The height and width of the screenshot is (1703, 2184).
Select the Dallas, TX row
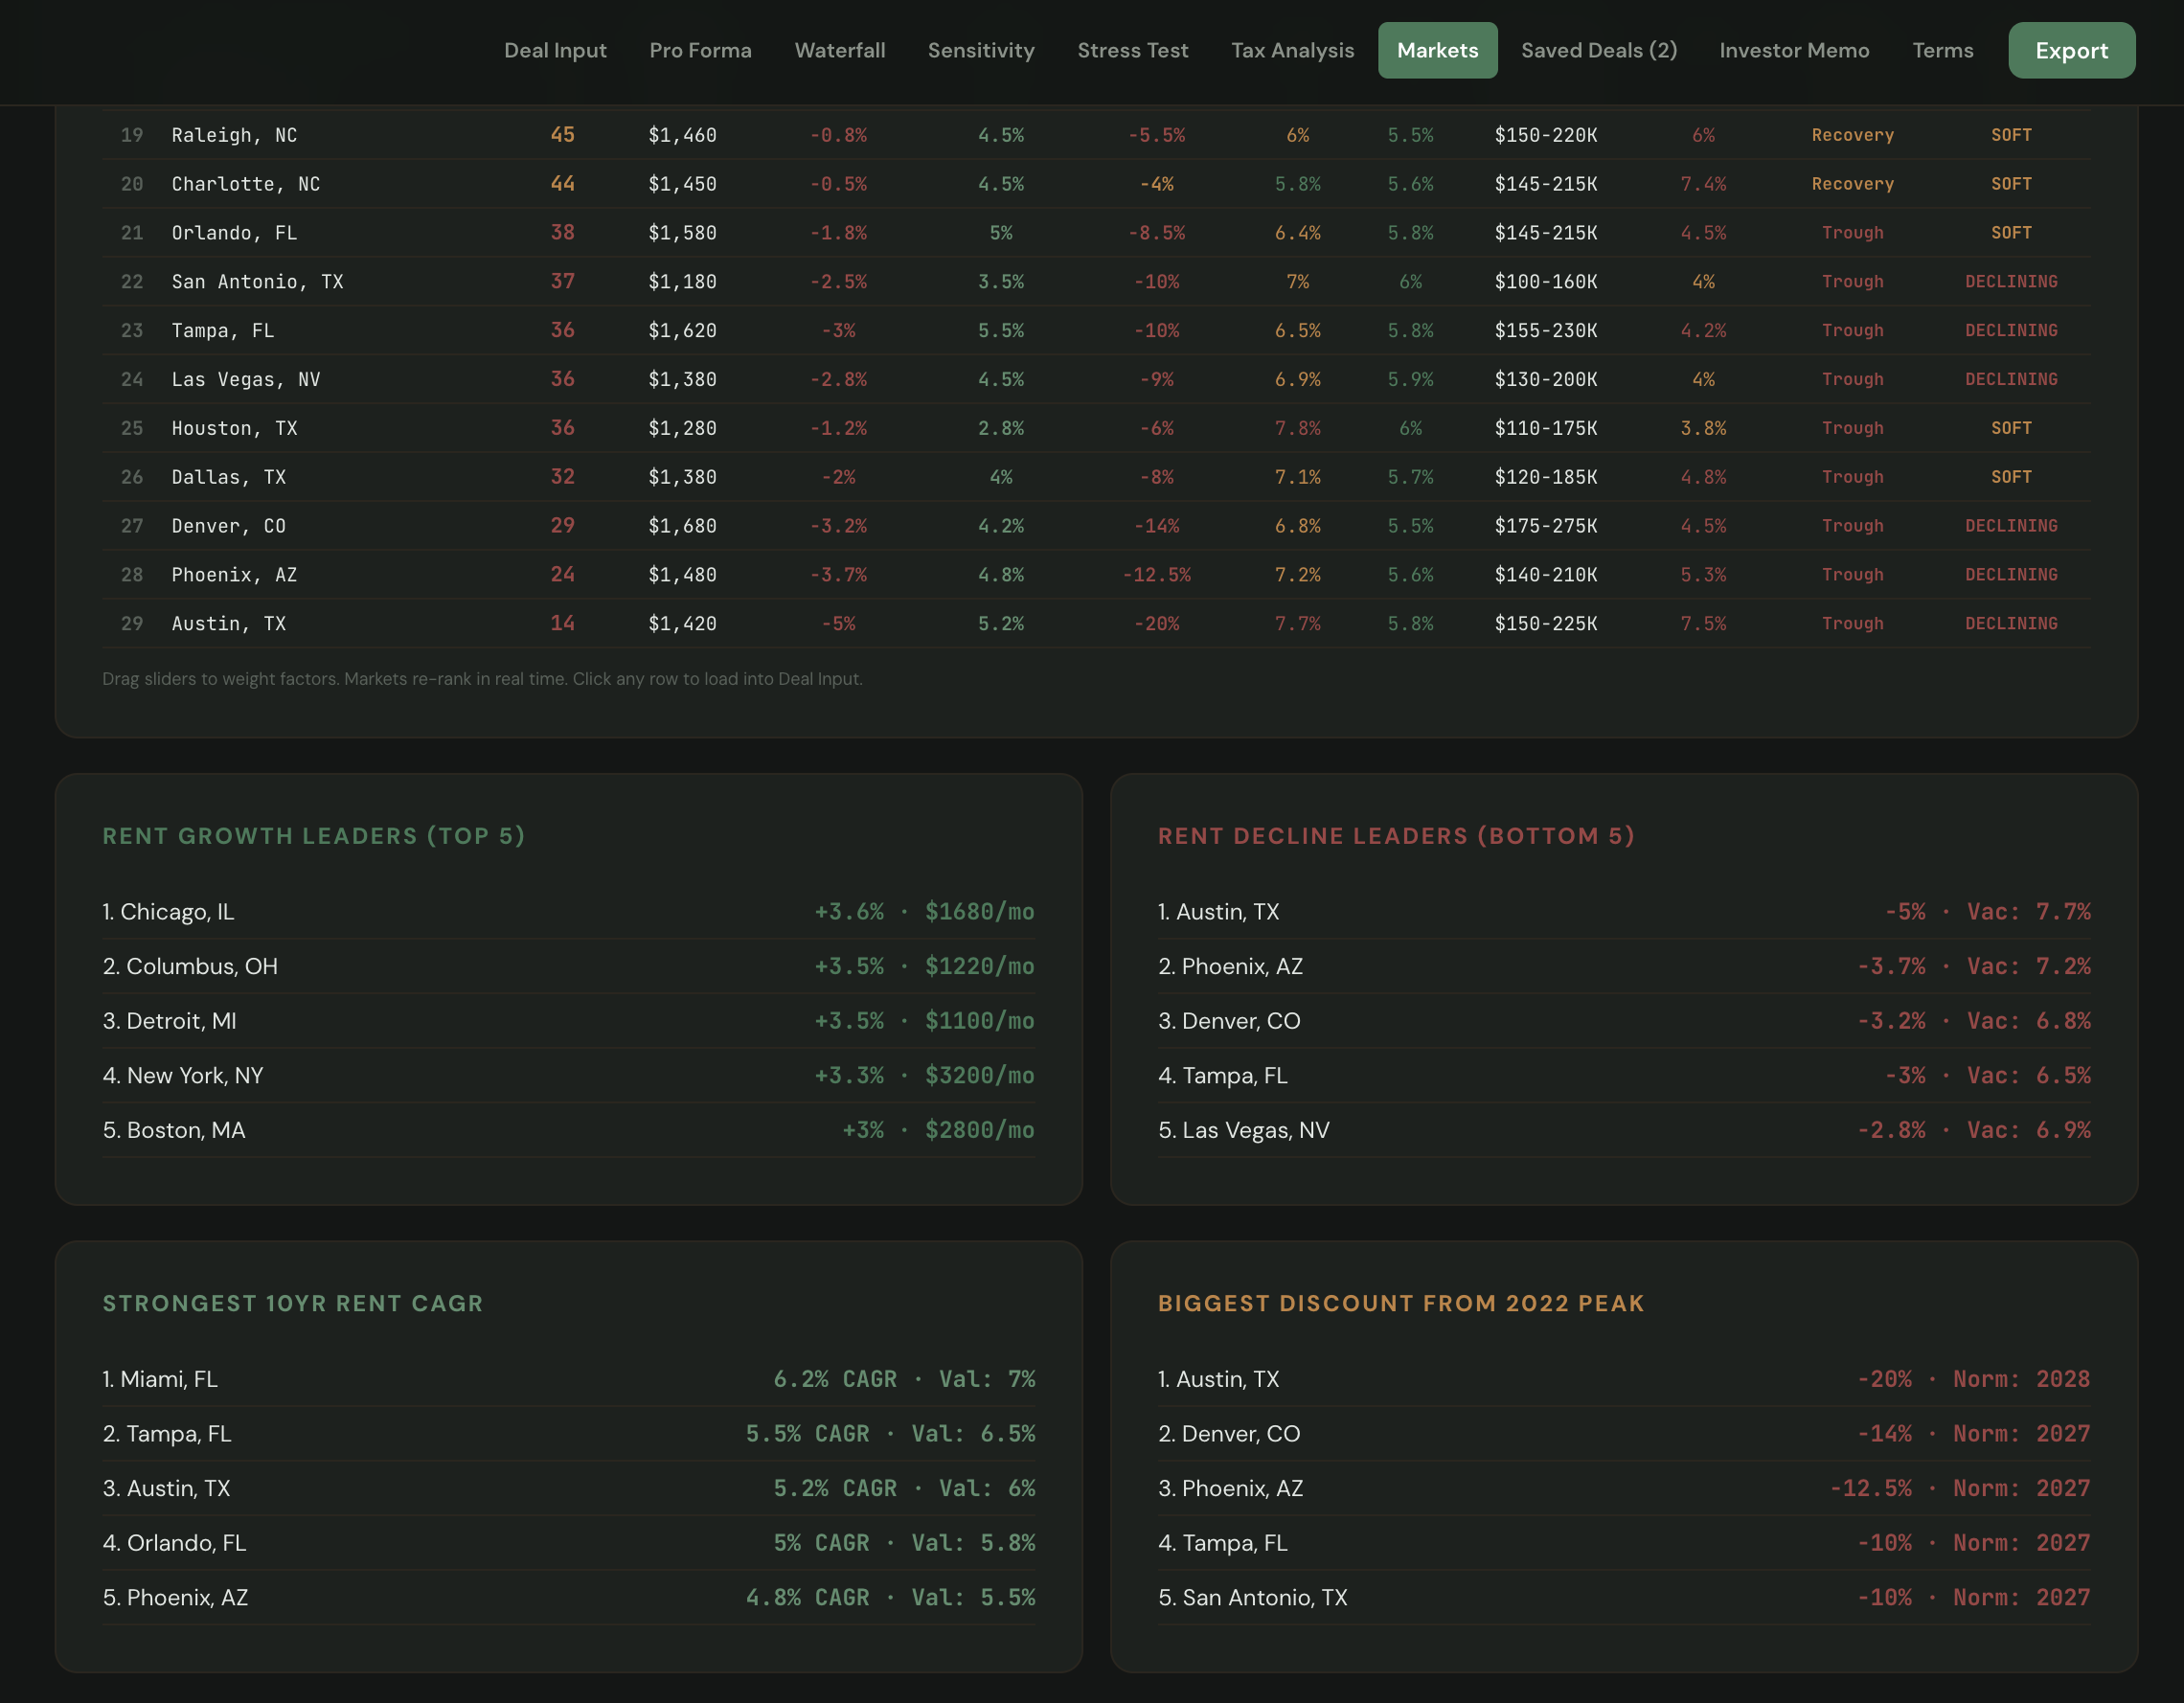click(1096, 477)
